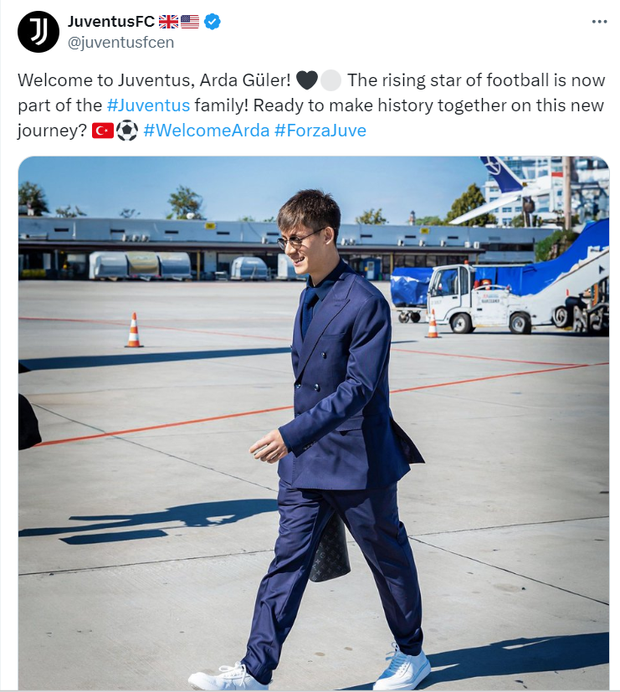Open the #Juventus hashtag
The height and width of the screenshot is (692, 620).
(148, 105)
